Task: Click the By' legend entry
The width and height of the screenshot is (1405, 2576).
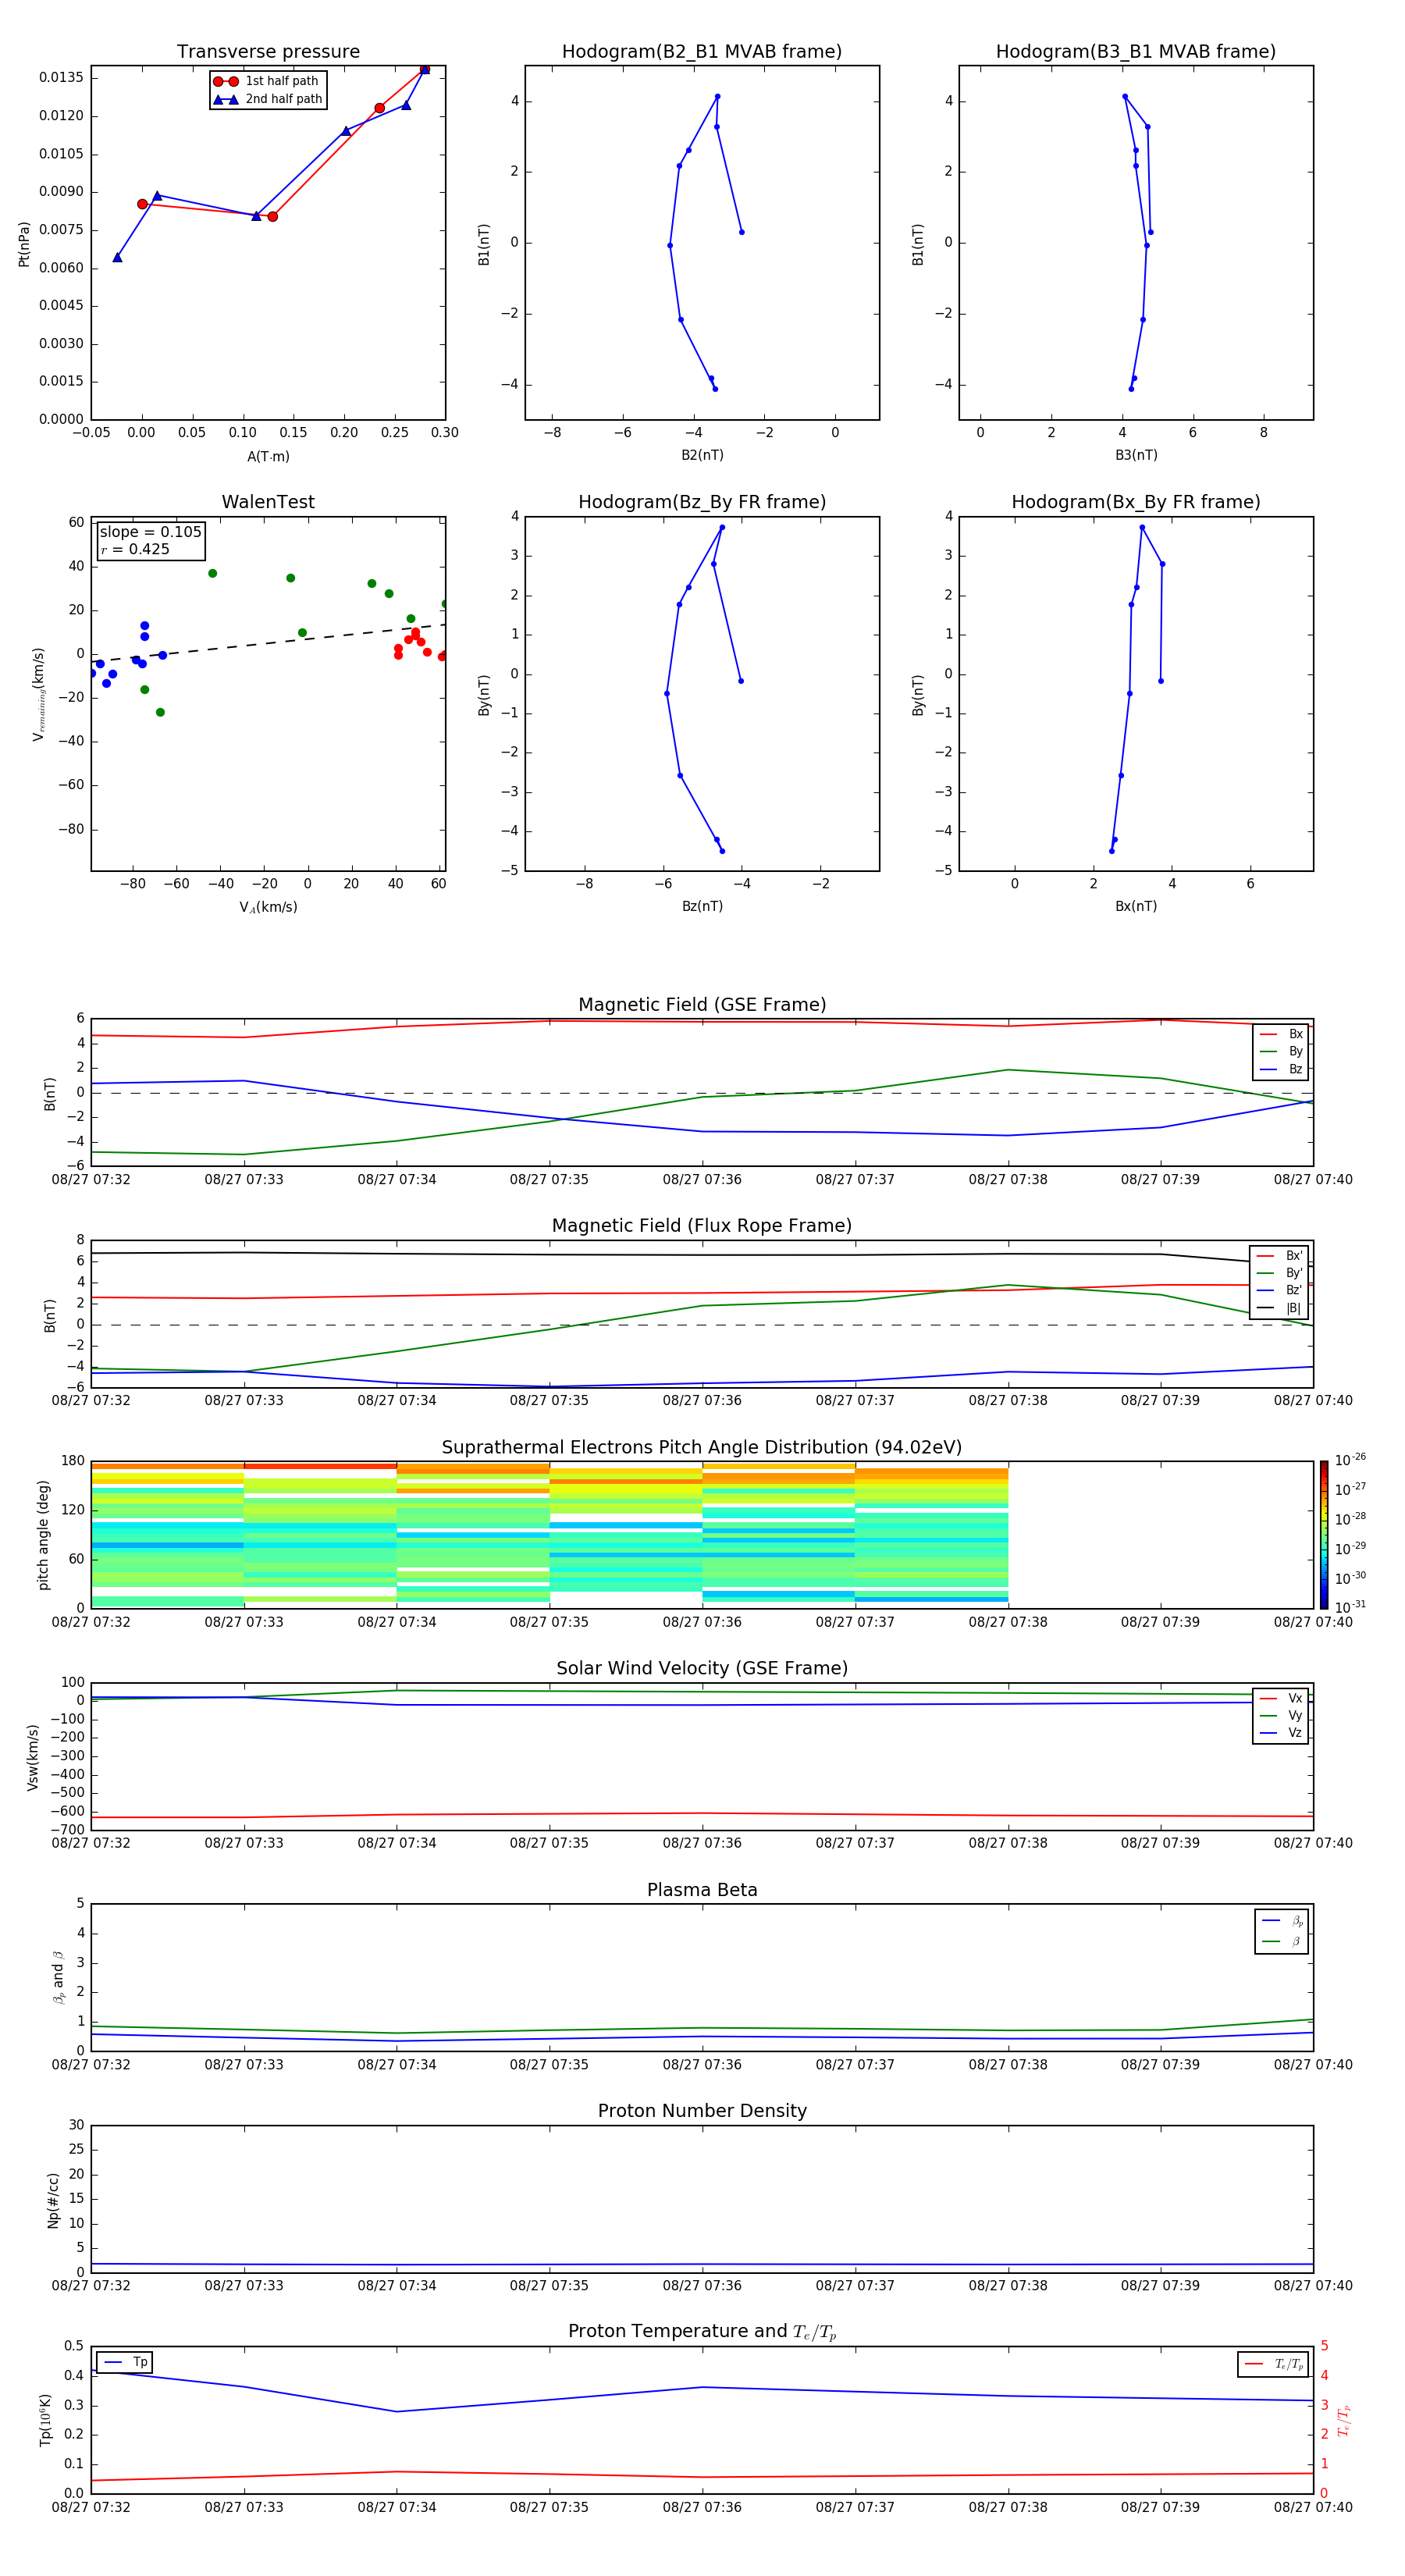Action: click(1280, 1273)
